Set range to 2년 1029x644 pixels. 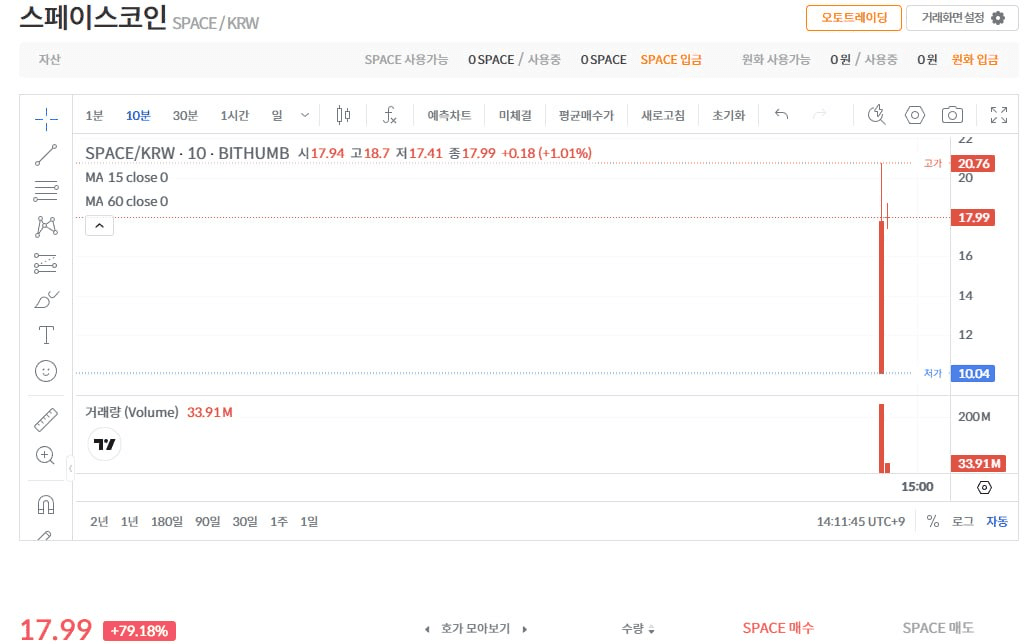click(99, 521)
